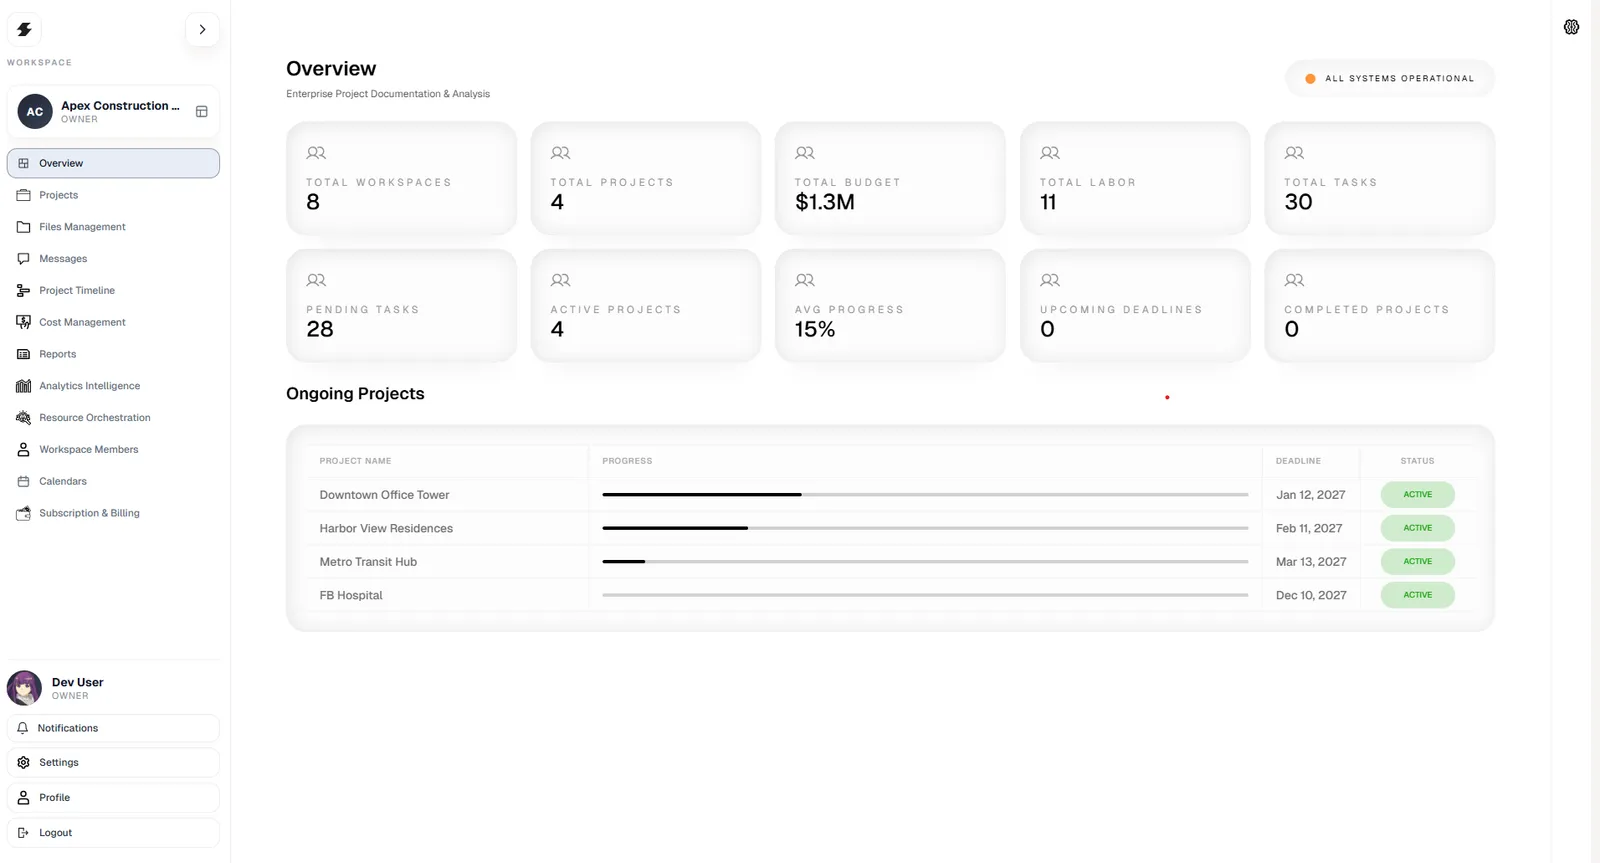Click the Harbor View Residences progress bar
The height and width of the screenshot is (863, 1600).
point(925,528)
